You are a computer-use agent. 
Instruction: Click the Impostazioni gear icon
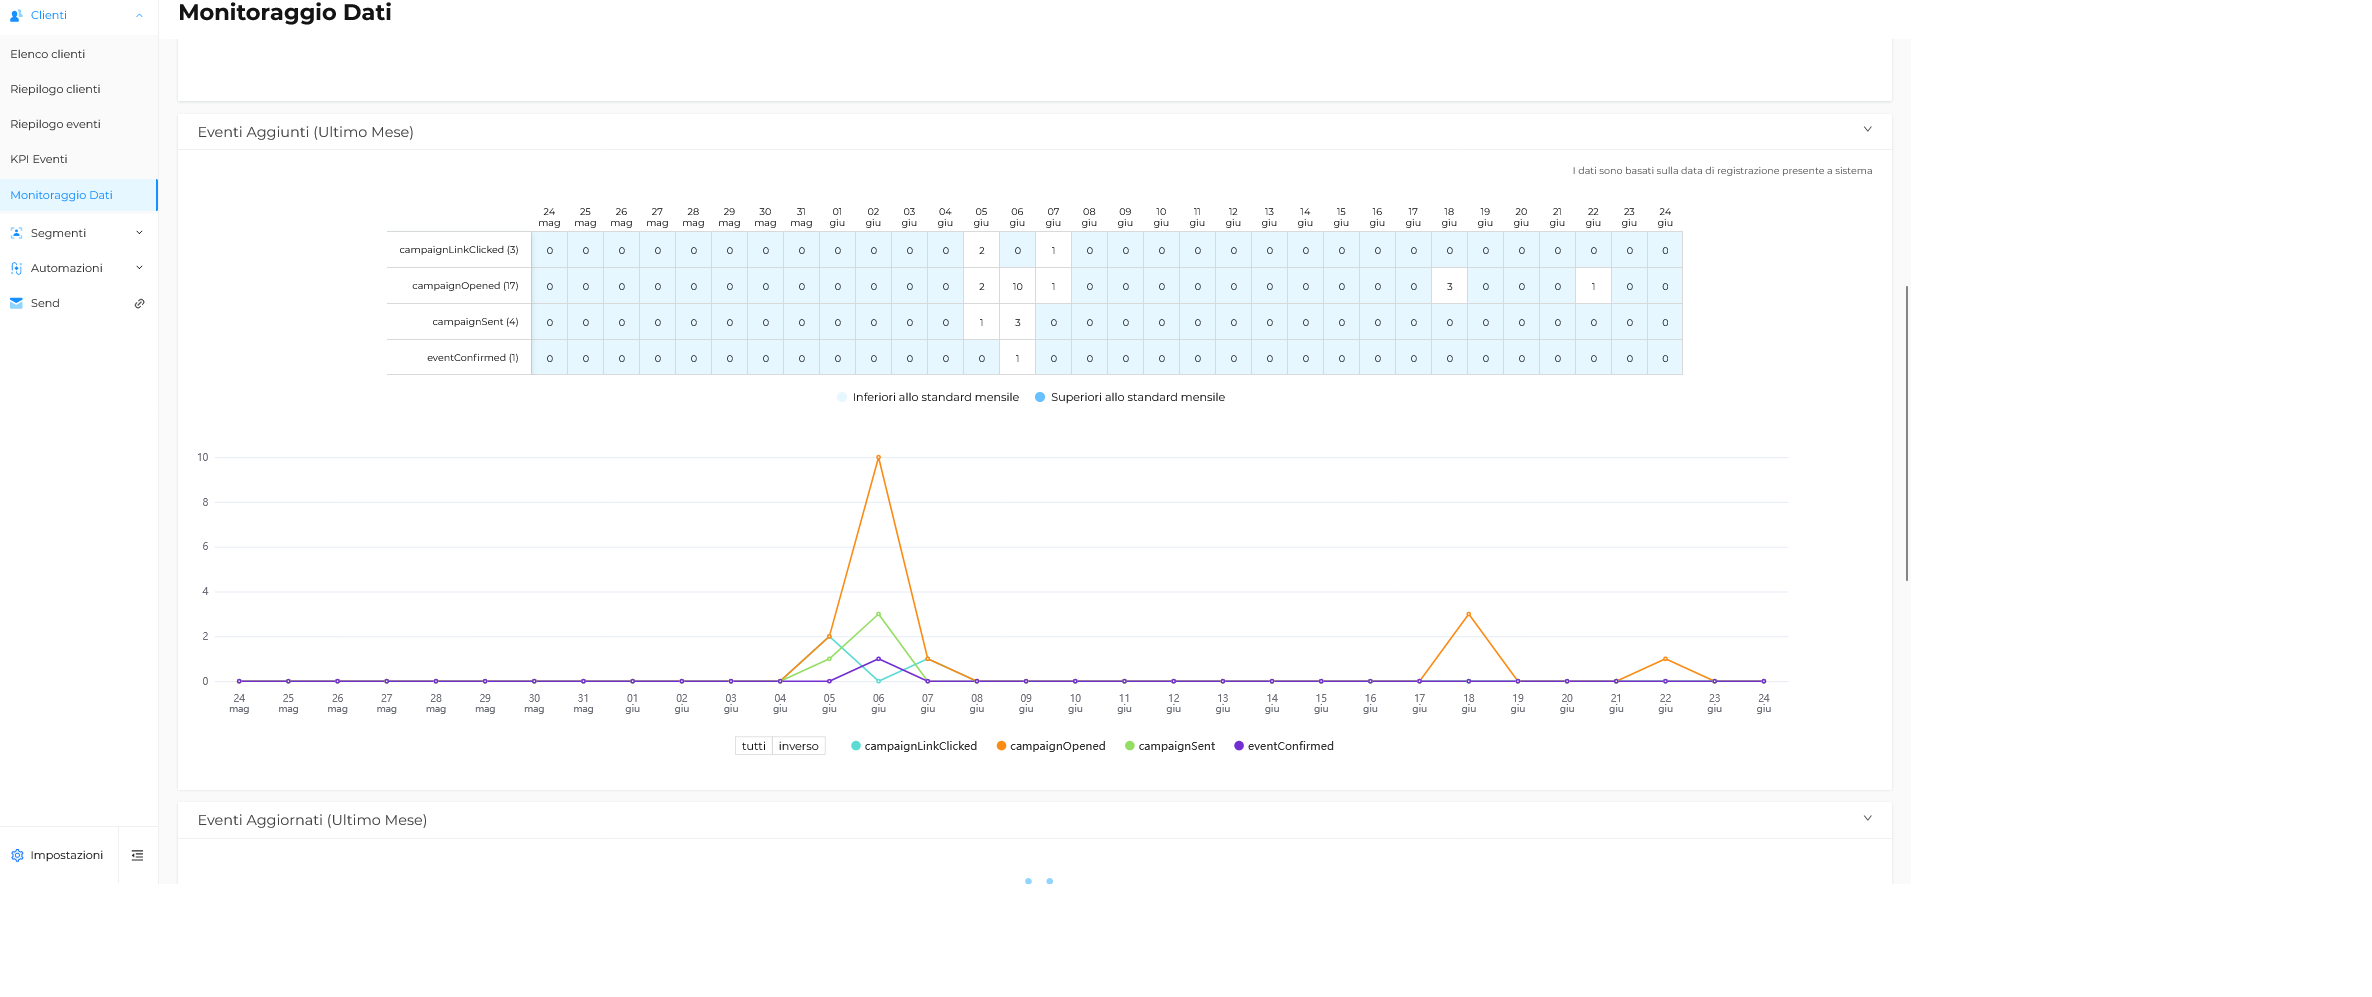coord(17,855)
